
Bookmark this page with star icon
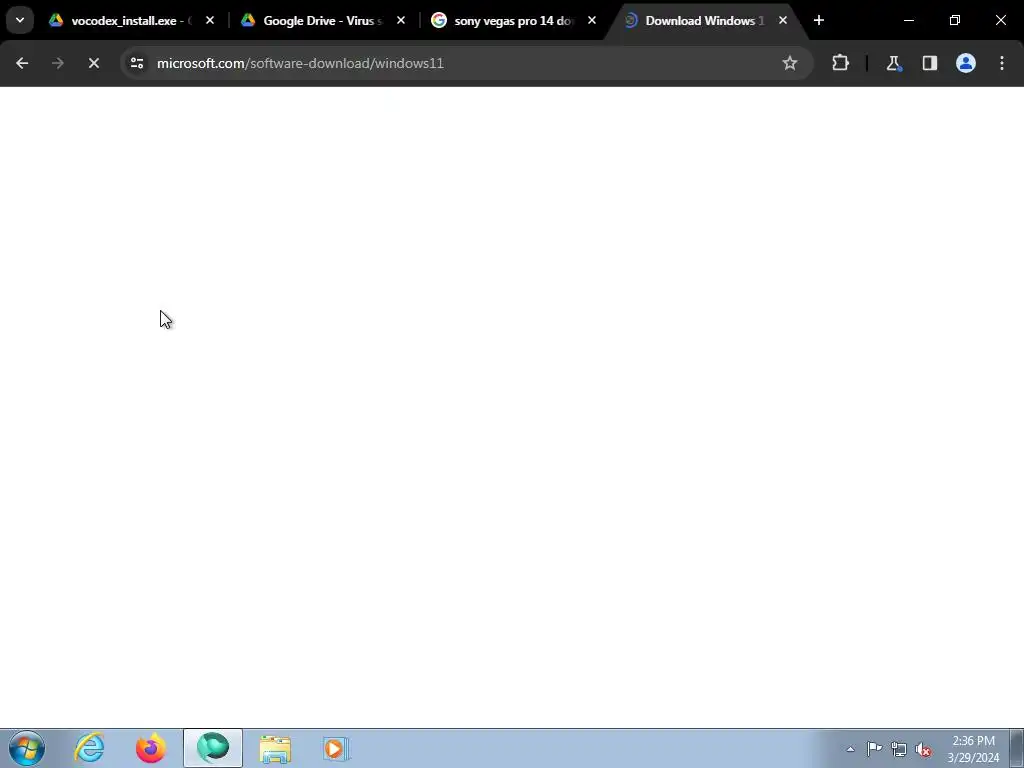click(x=790, y=63)
